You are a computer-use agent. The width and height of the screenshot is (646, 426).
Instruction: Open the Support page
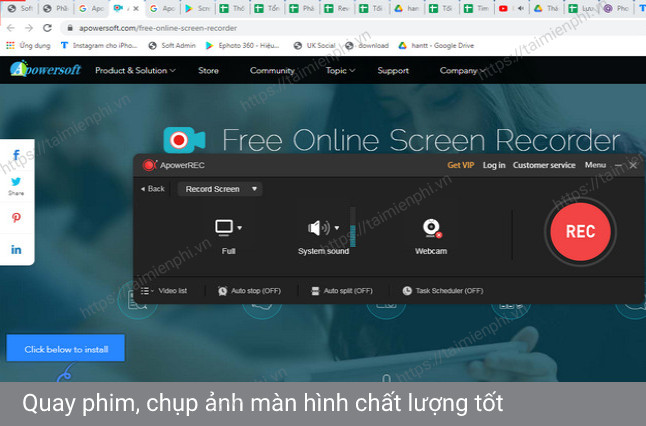coord(393,70)
